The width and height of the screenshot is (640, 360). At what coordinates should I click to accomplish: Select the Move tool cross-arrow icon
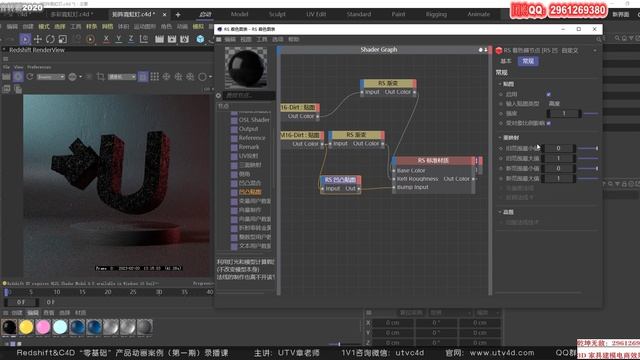(x=38, y=39)
